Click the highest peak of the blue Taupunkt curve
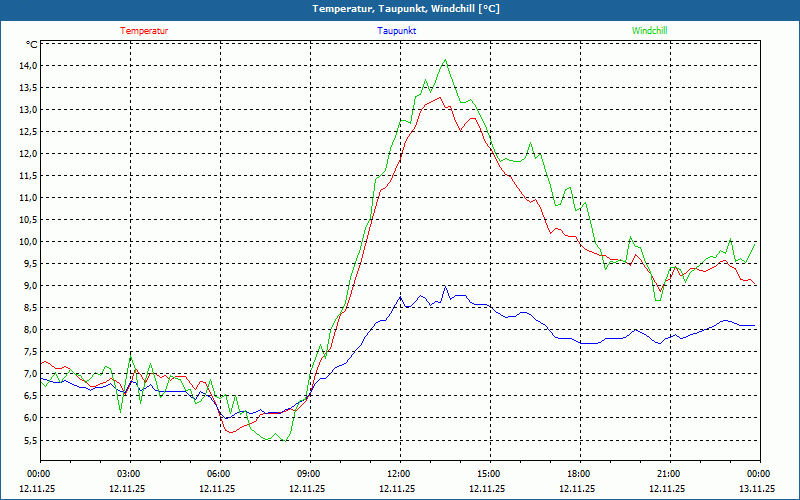 pos(446,287)
